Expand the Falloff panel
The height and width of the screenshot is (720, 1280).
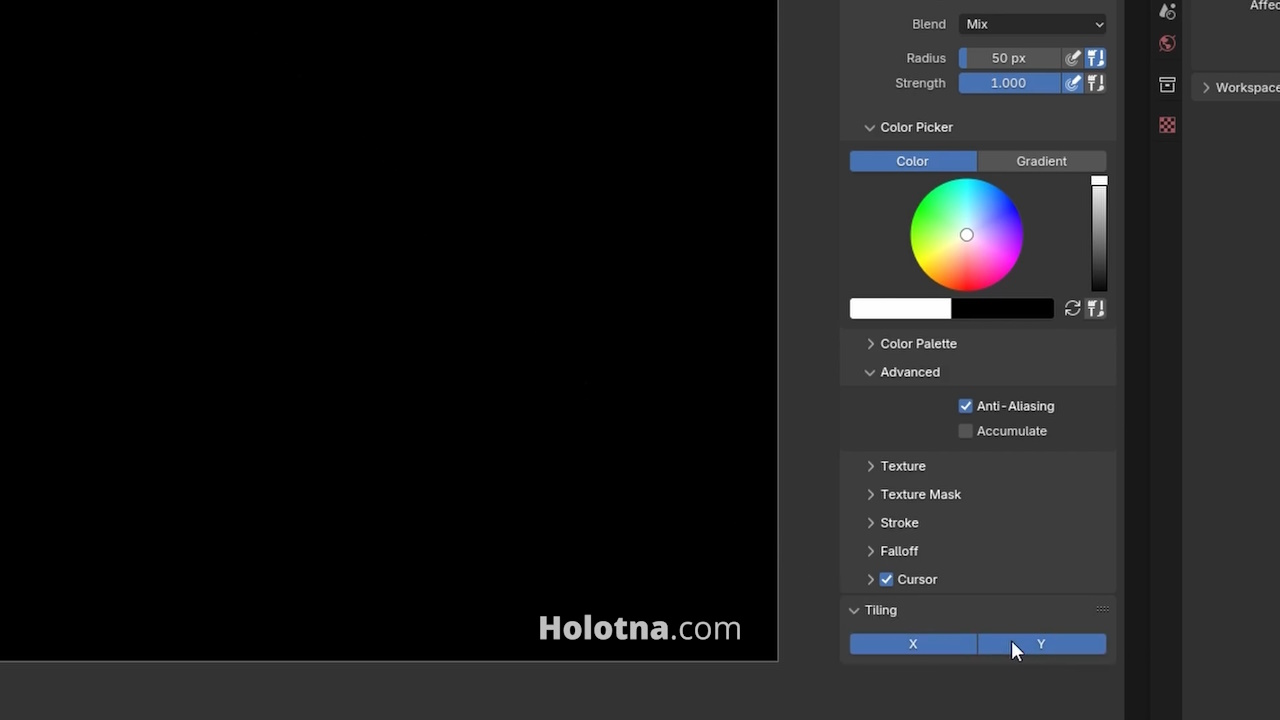point(870,551)
